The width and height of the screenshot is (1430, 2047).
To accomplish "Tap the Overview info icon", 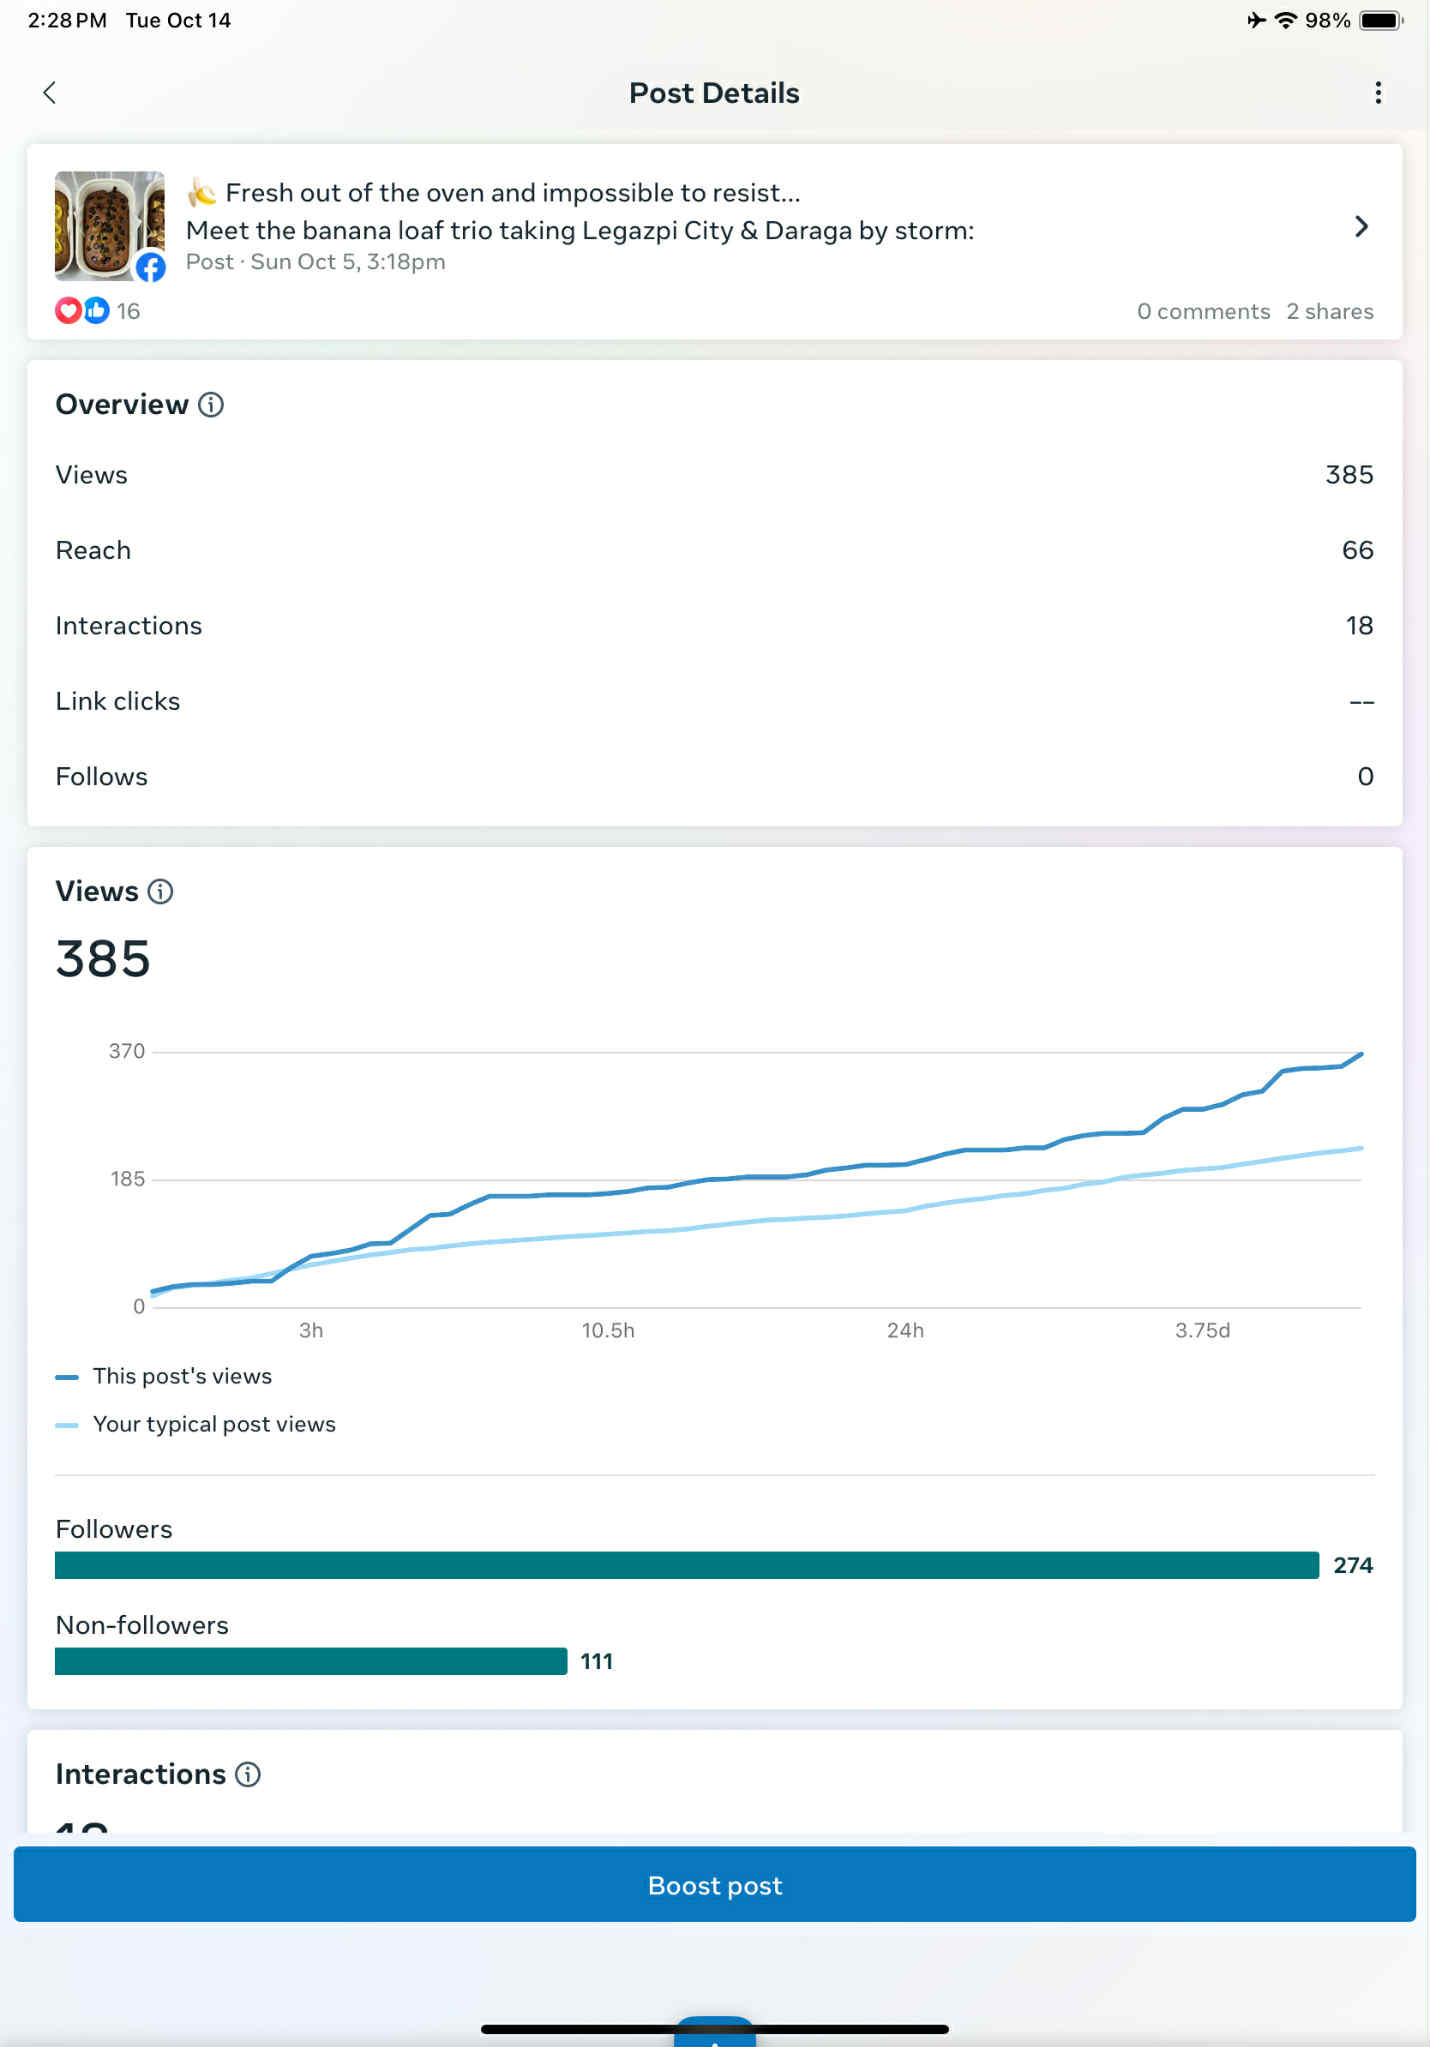I will click(211, 405).
